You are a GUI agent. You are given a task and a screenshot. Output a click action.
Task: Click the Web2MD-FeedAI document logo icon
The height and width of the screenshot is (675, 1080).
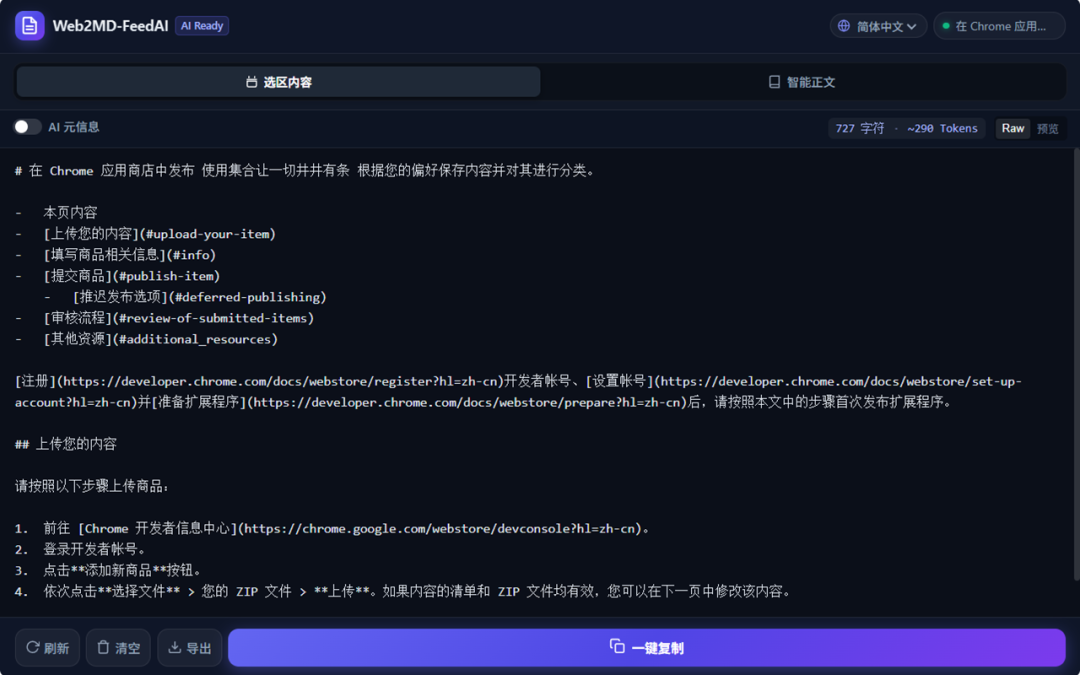click(x=30, y=26)
